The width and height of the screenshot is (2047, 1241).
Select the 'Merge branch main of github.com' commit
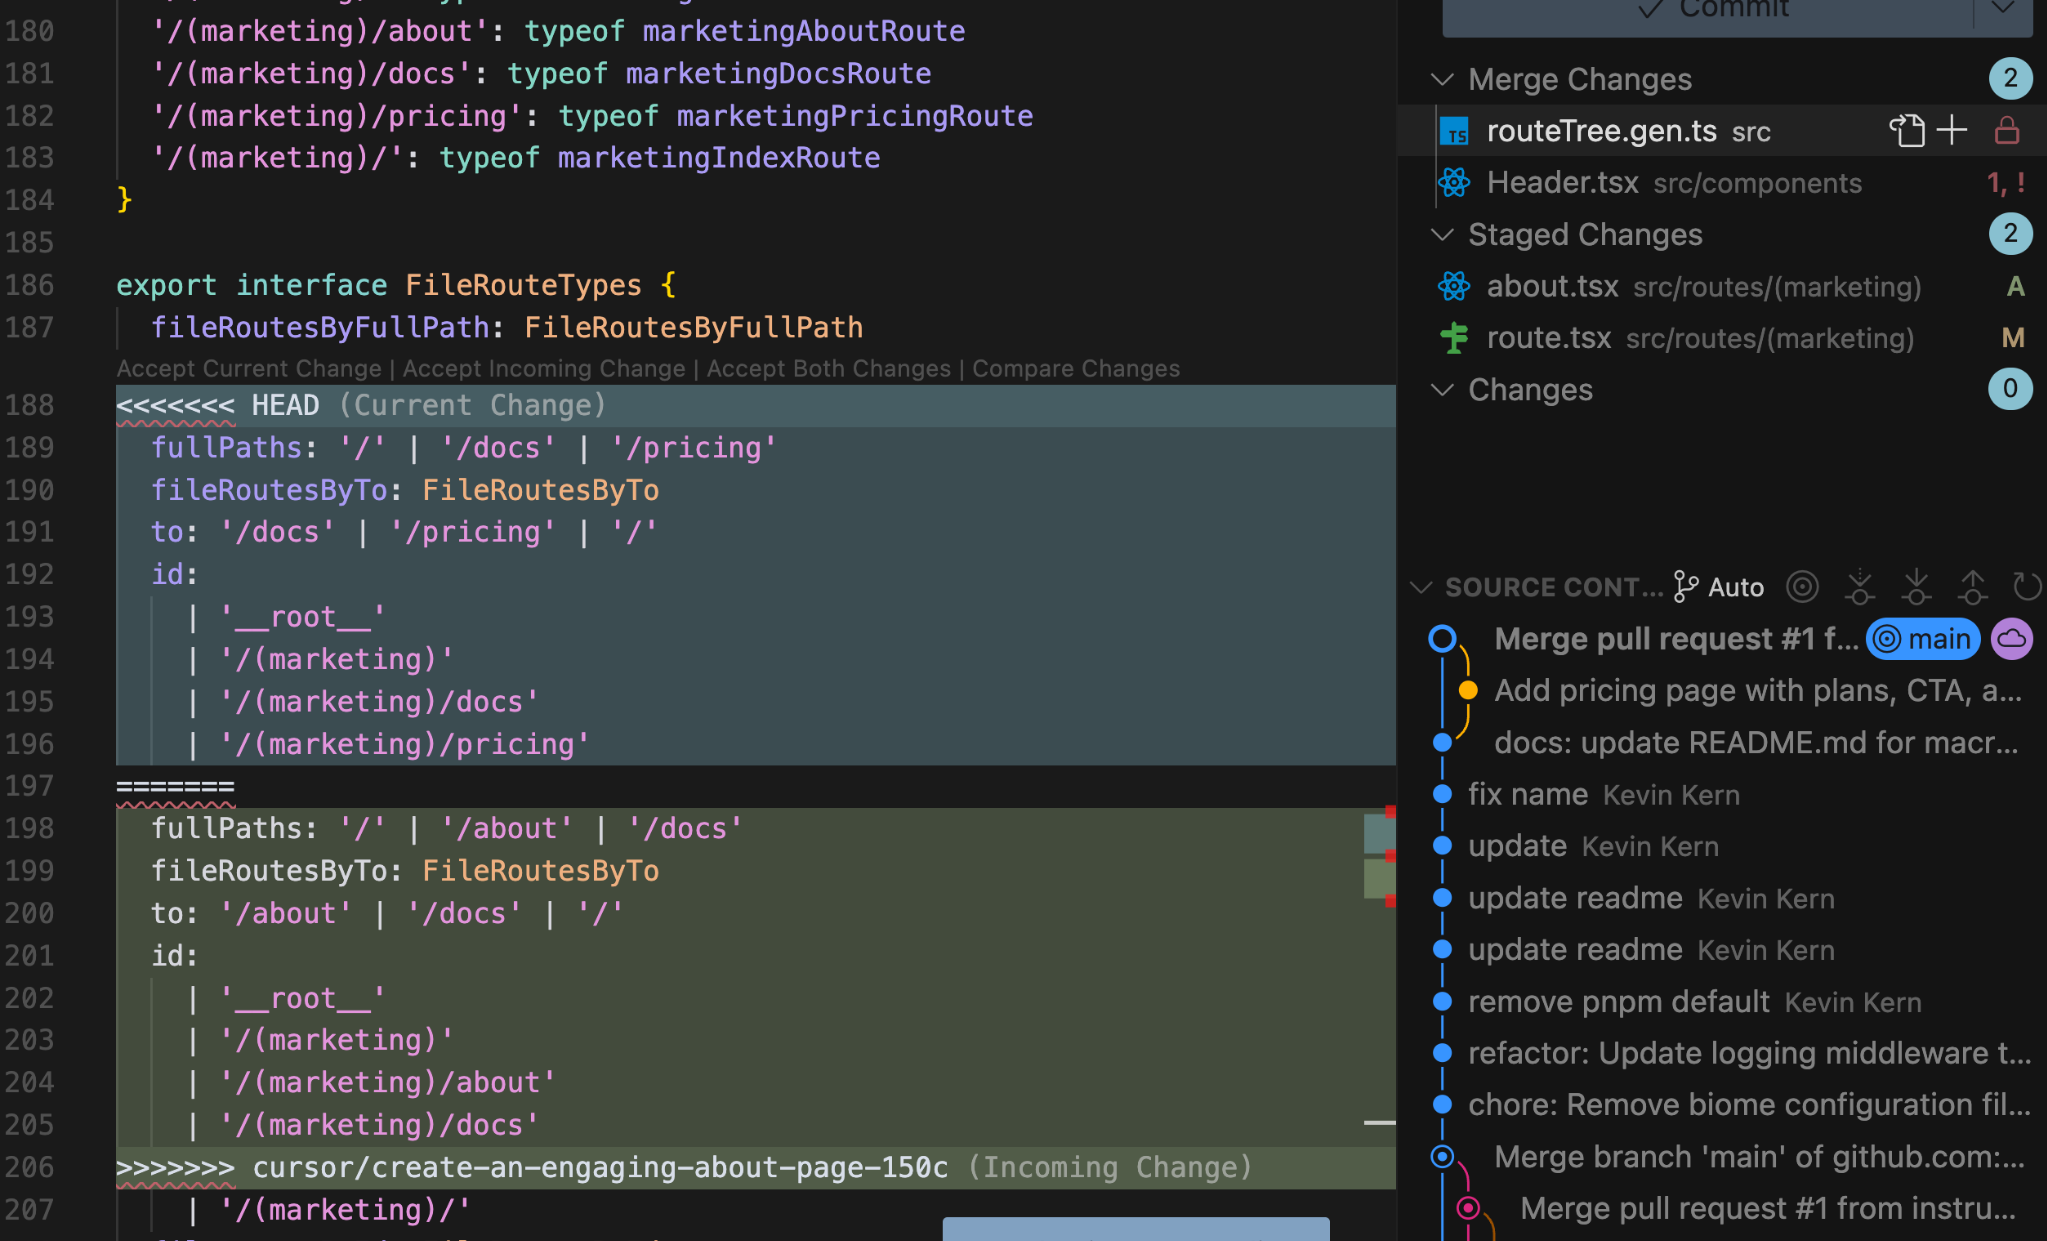click(x=1759, y=1157)
